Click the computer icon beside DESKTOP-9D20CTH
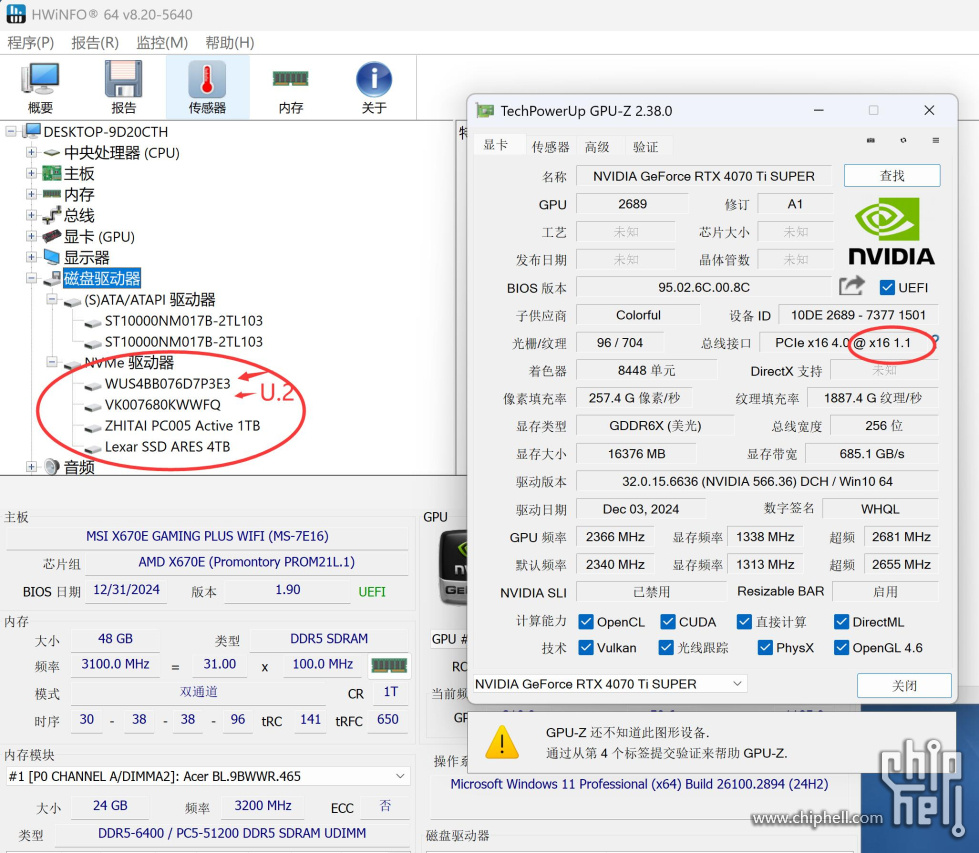Screen dimensions: 979x853 [x=32, y=131]
